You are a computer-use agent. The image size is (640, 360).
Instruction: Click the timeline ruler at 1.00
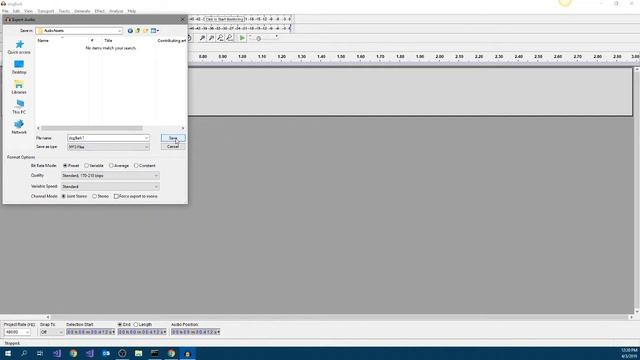(242, 57)
